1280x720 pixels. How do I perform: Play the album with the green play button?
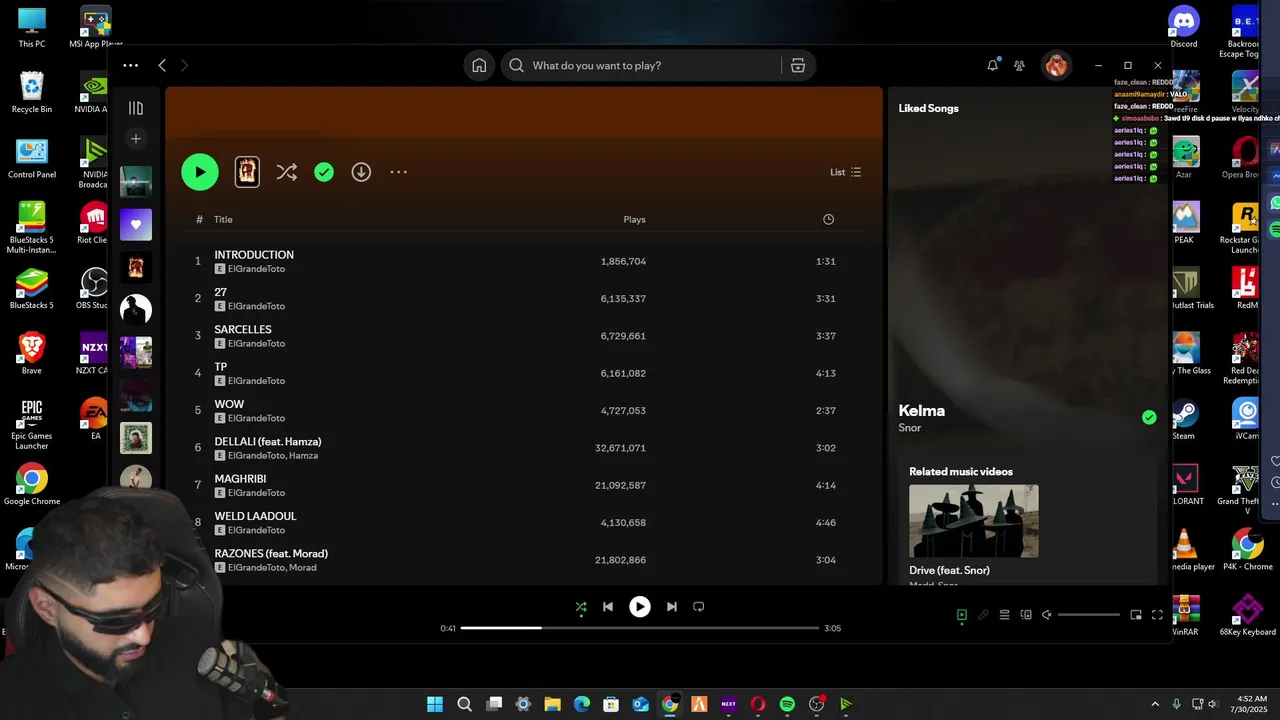point(200,172)
